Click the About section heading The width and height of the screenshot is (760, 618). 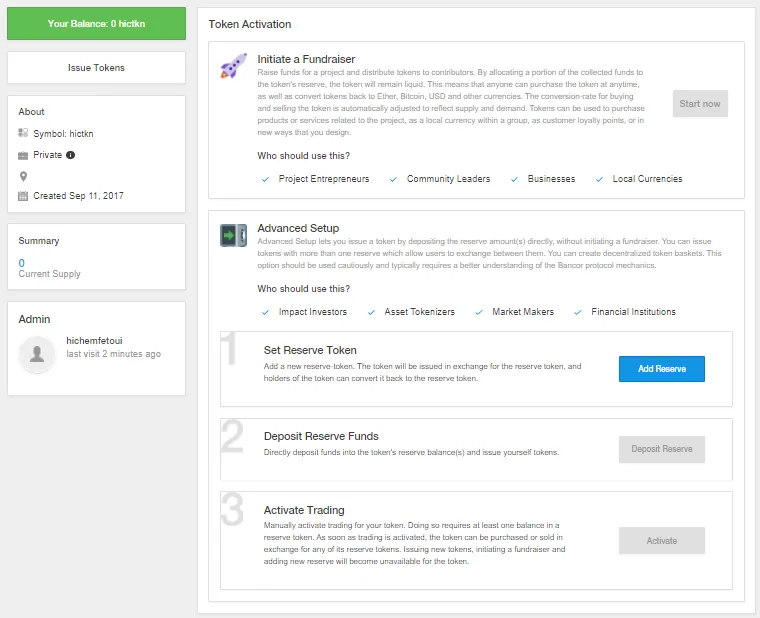coord(31,111)
